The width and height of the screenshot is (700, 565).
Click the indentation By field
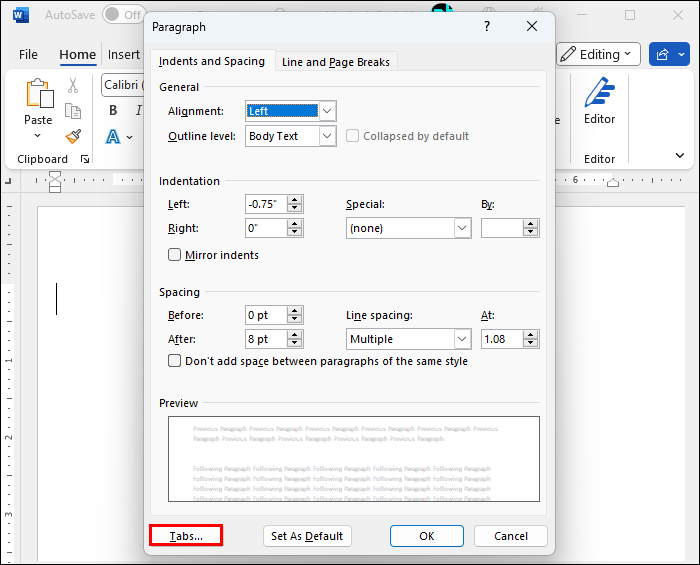(x=502, y=228)
